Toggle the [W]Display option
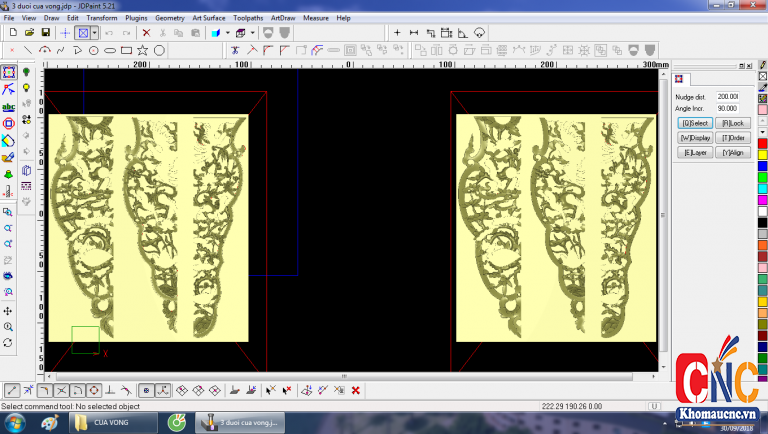768x434 pixels. click(x=695, y=137)
